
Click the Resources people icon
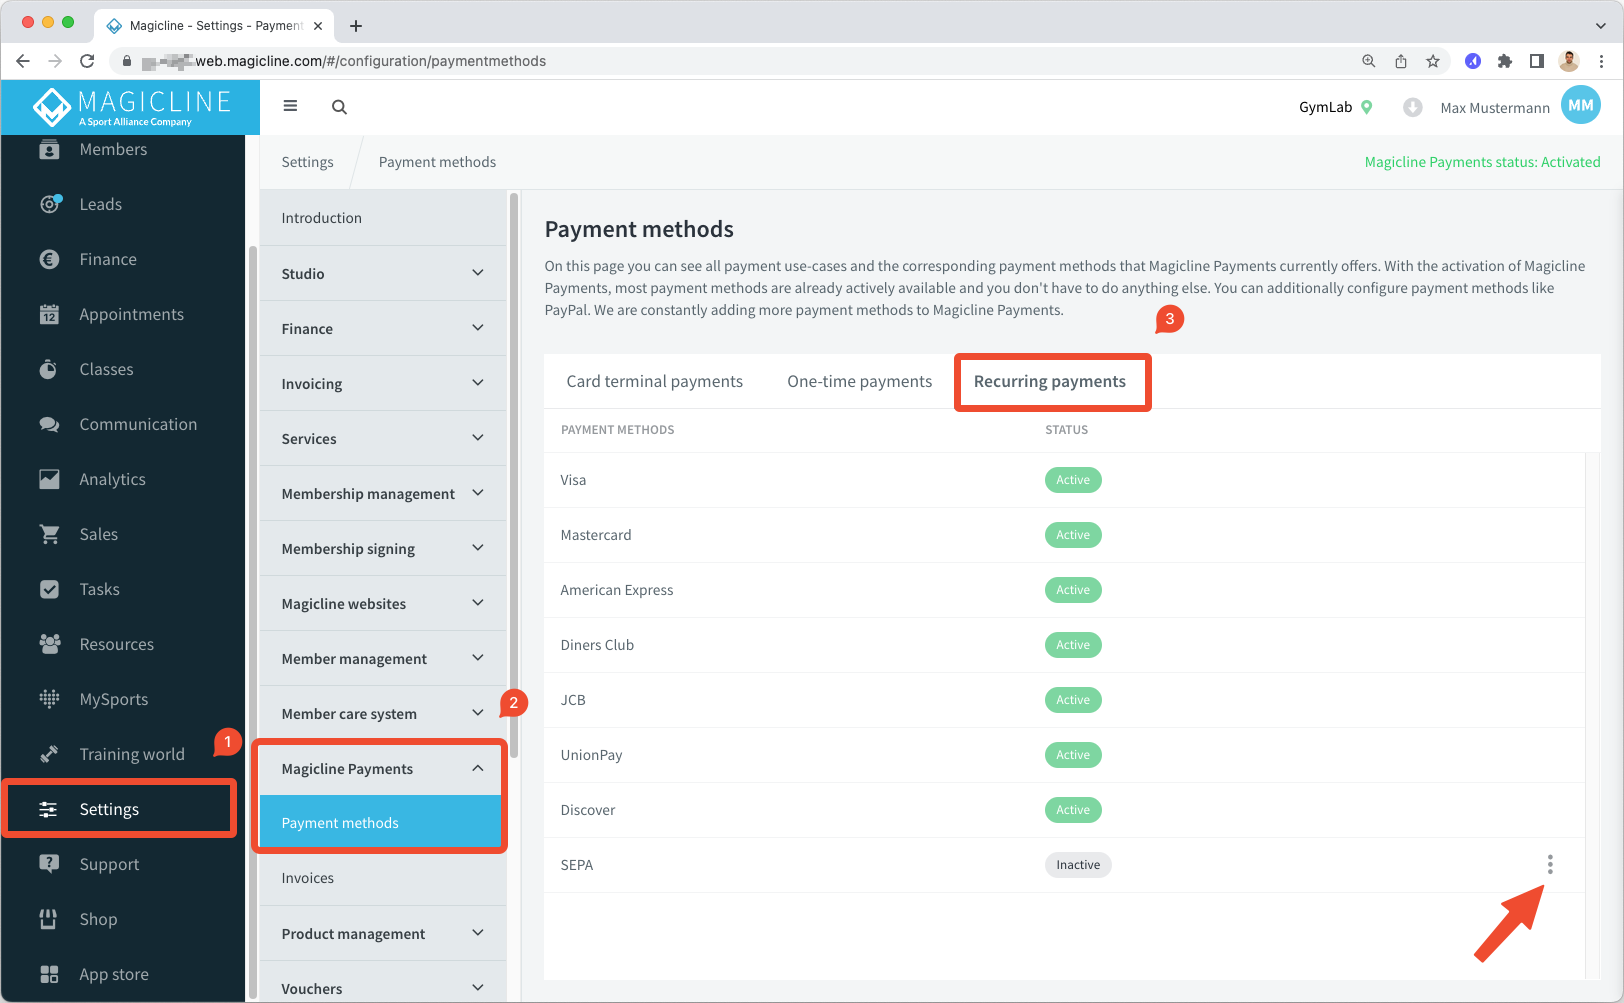coord(49,644)
